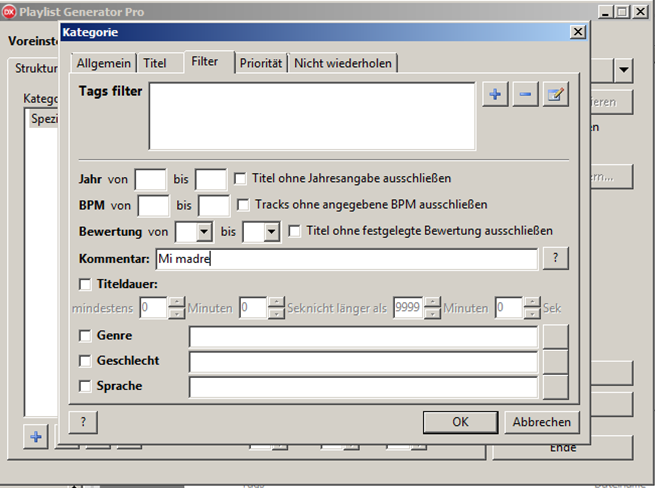Enable Titel ohne Jahresangabe ausschließen checkbox
The height and width of the screenshot is (488, 655).
coord(241,179)
